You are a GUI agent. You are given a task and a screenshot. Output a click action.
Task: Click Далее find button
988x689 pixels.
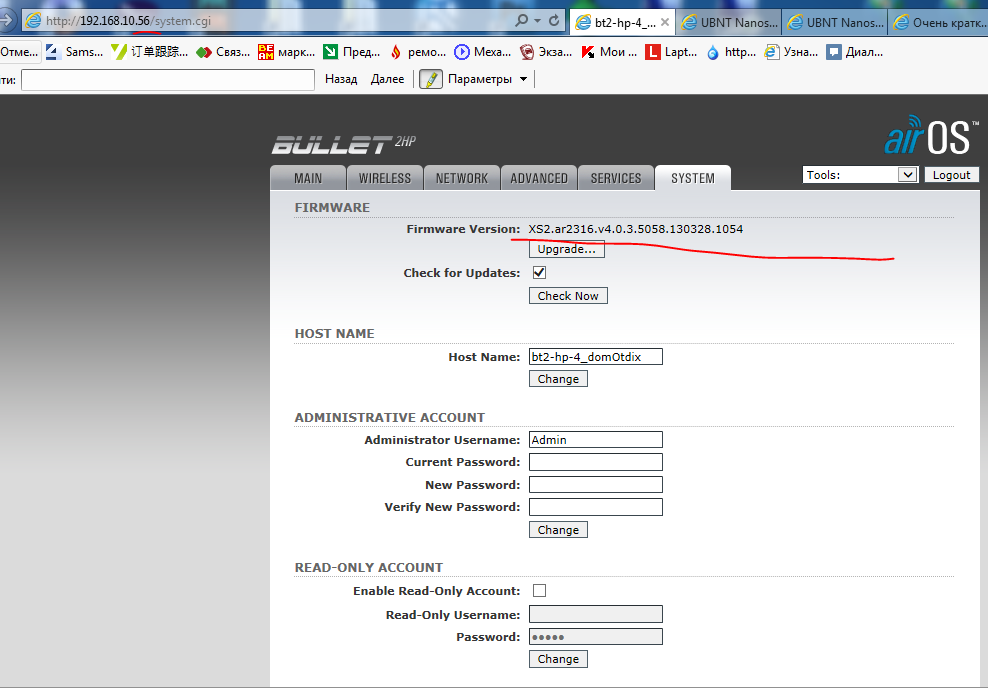(388, 79)
